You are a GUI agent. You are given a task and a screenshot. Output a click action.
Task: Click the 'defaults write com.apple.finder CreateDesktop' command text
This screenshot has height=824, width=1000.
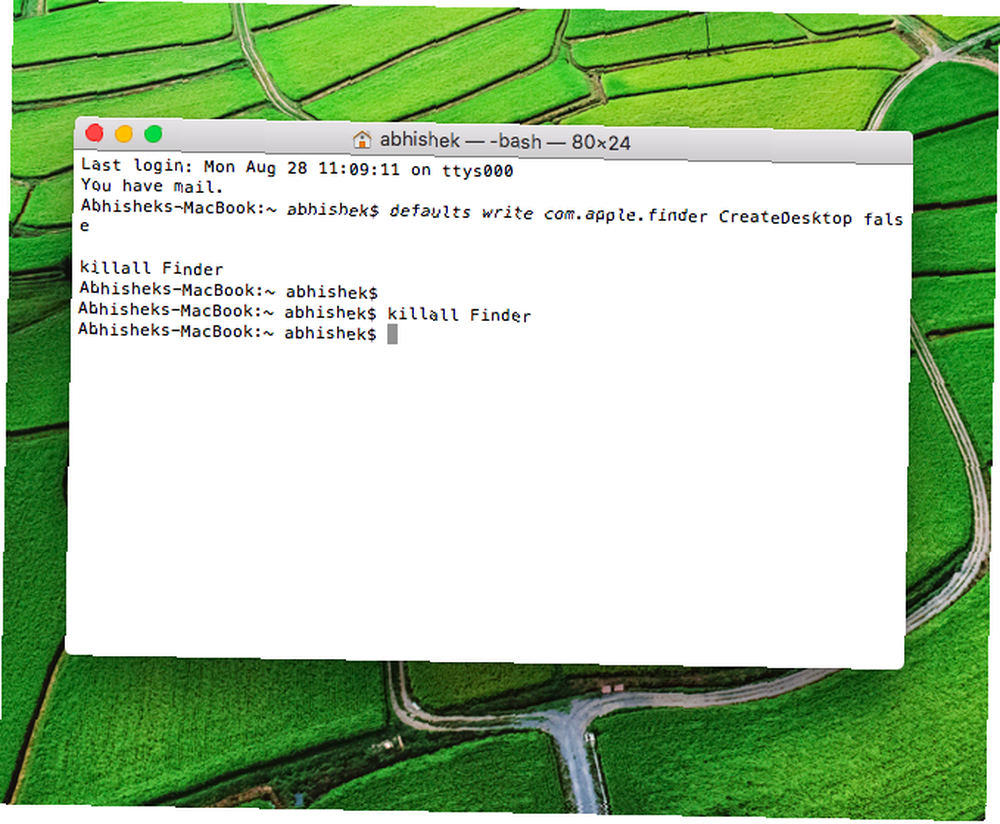pyautogui.click(x=620, y=215)
